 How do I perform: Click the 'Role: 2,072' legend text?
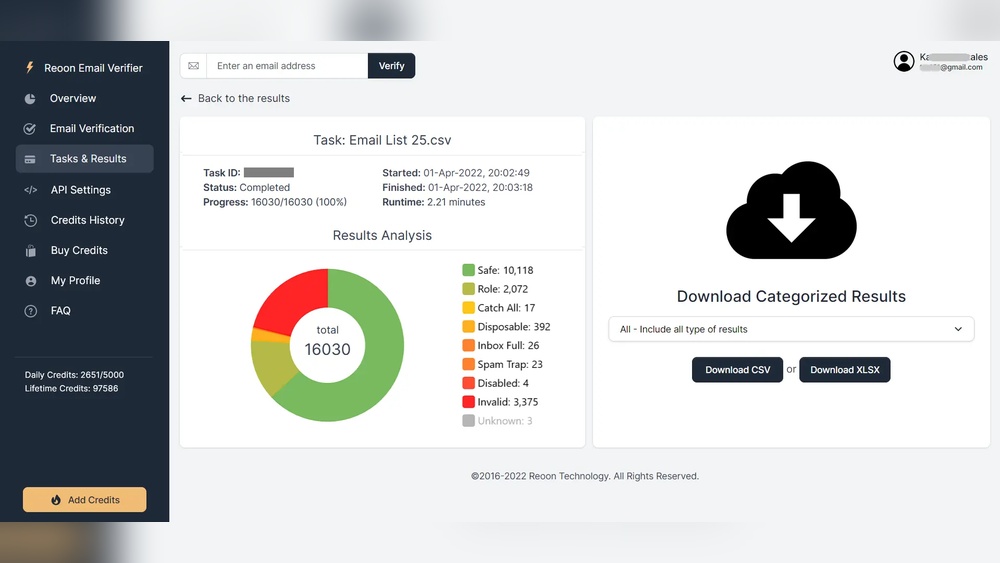[503, 289]
